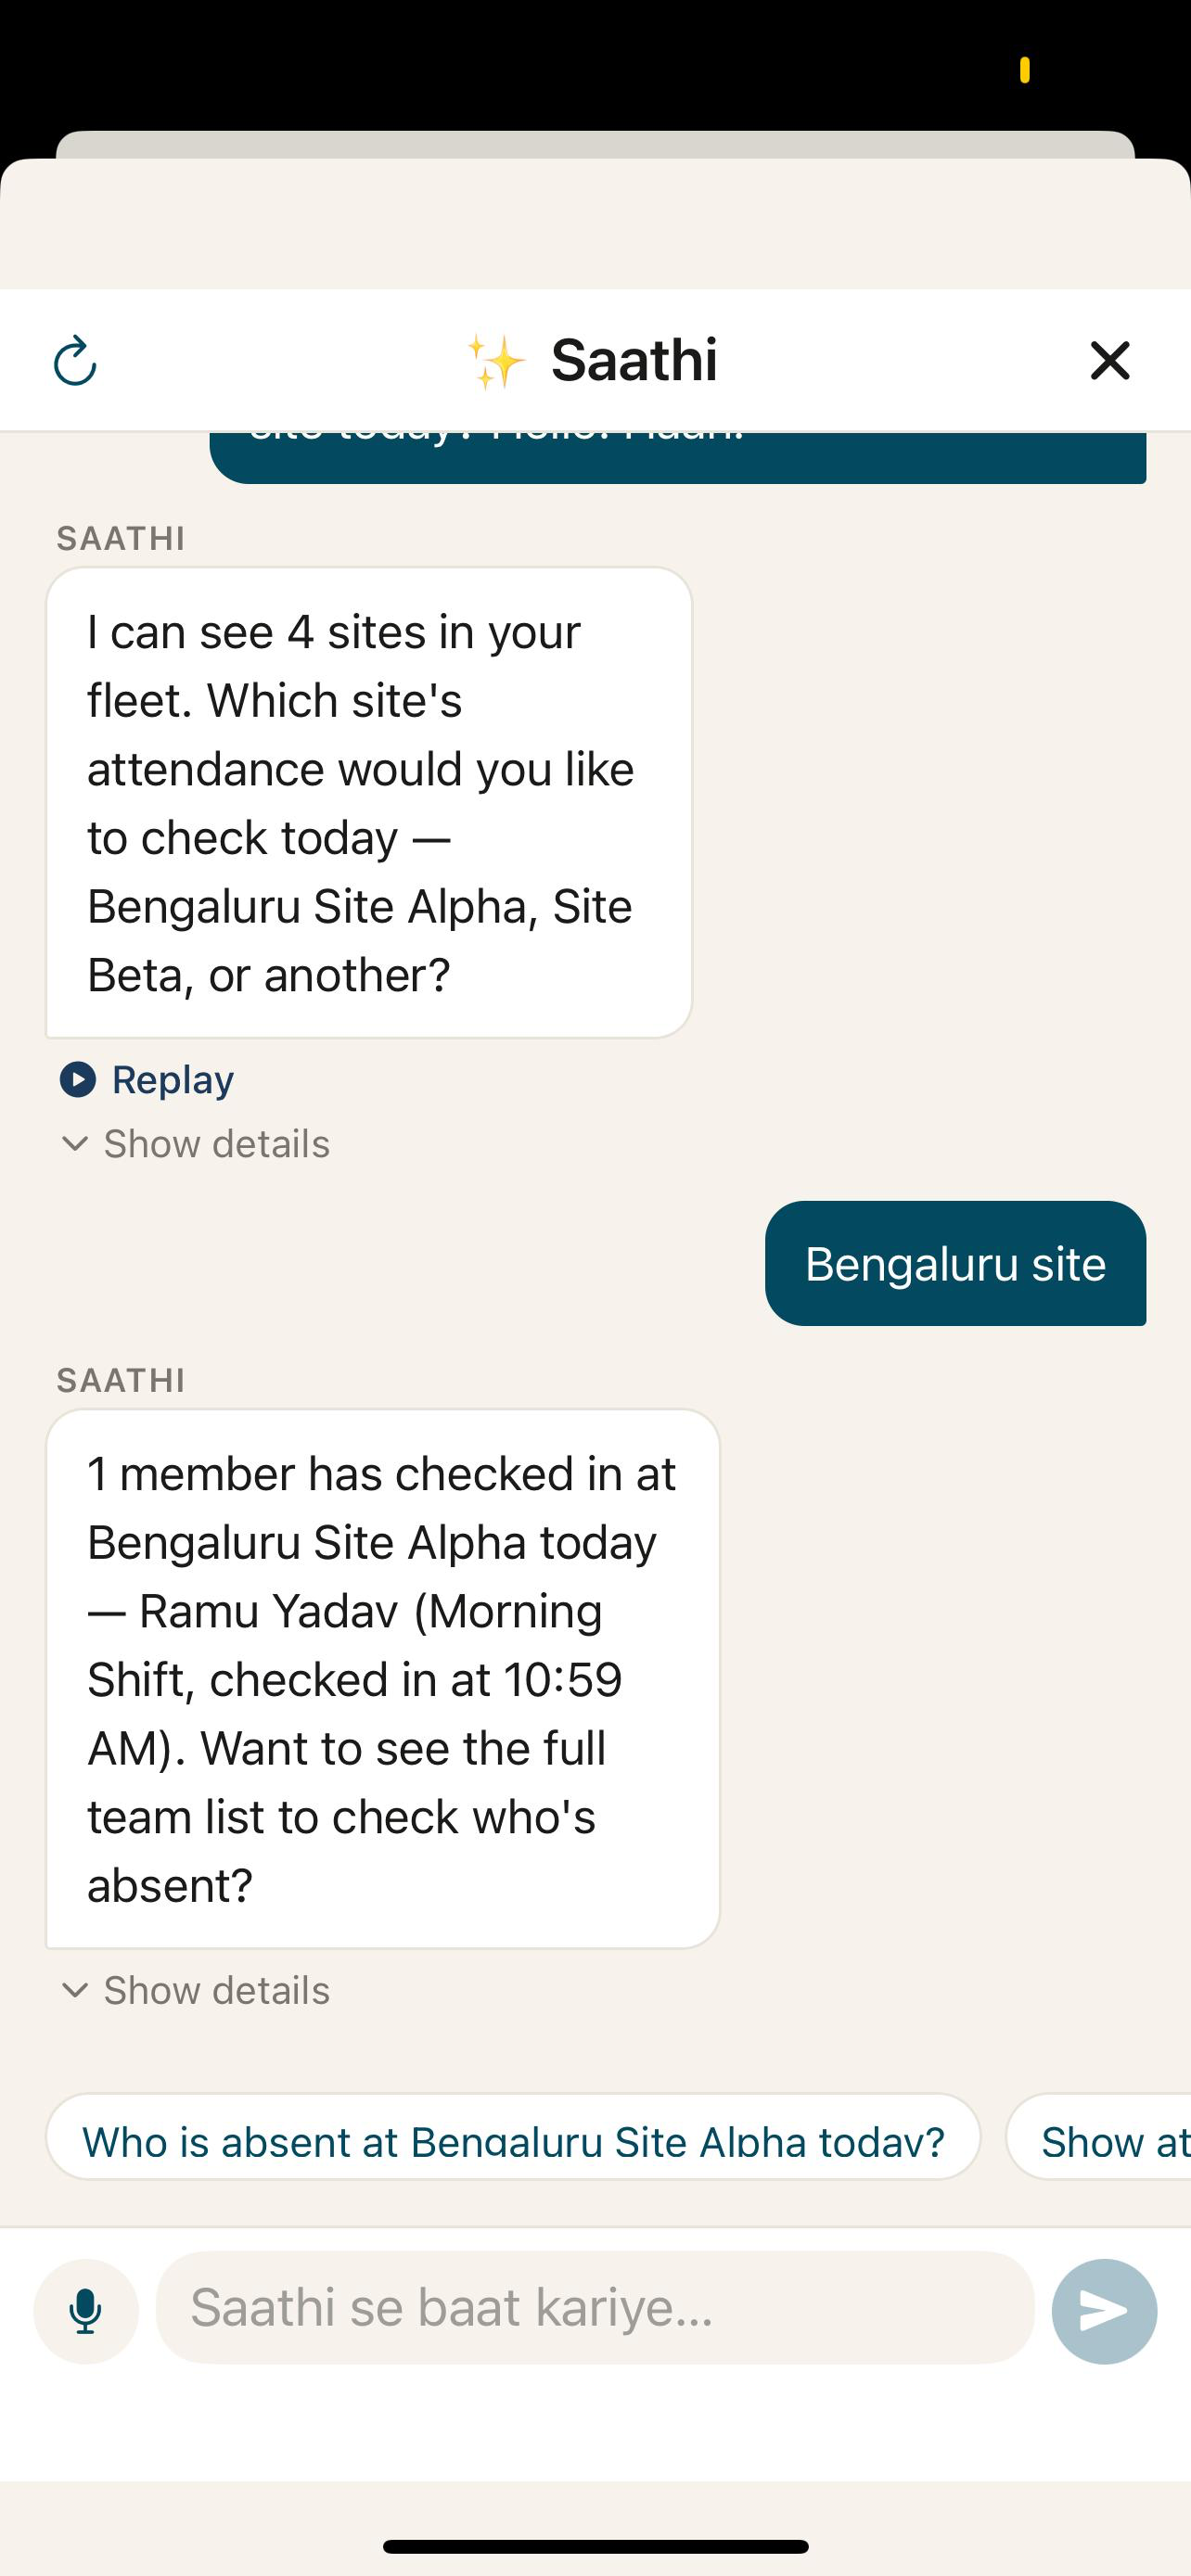Screen dimensions: 1191x2576
Task: Tap the Ramu Yadav check-in reply bubble
Action: pyautogui.click(x=383, y=1679)
